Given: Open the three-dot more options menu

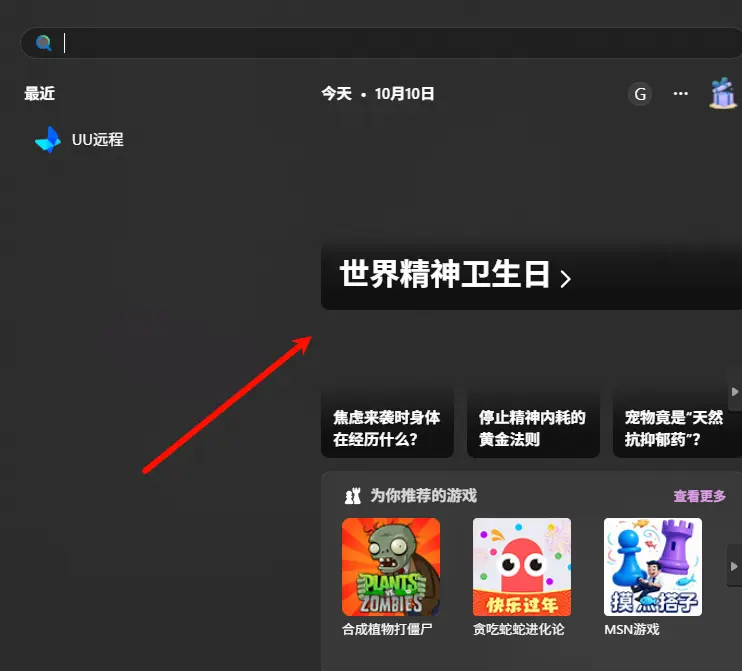Looking at the screenshot, I should 681,94.
